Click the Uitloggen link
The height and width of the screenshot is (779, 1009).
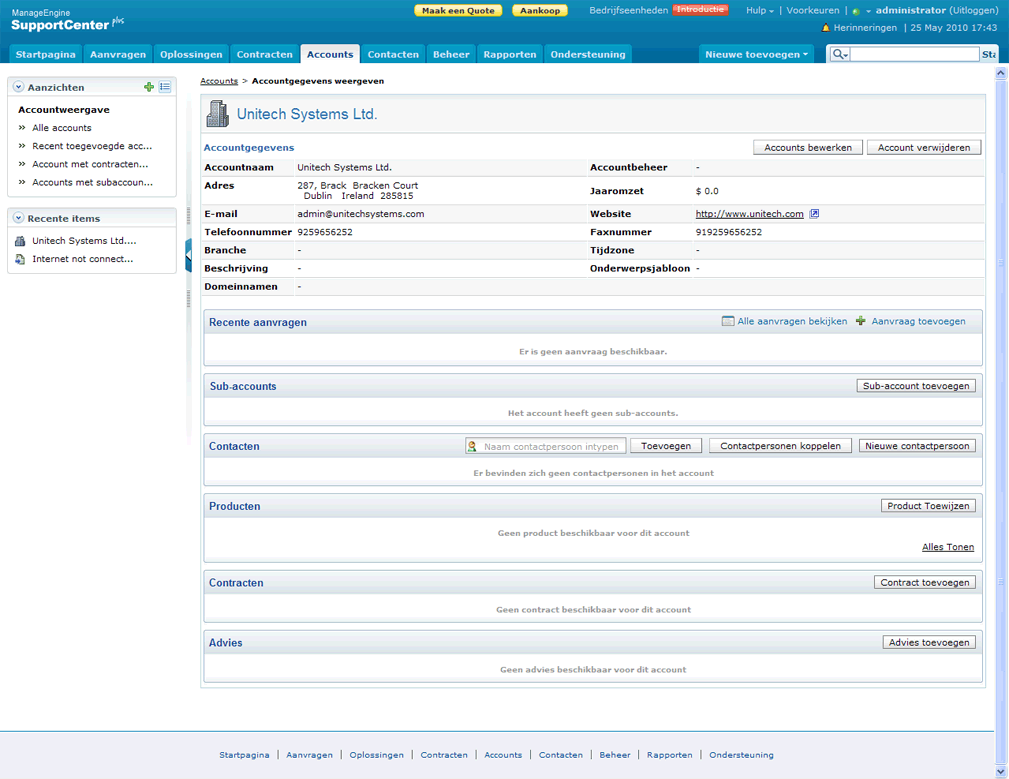tap(973, 10)
